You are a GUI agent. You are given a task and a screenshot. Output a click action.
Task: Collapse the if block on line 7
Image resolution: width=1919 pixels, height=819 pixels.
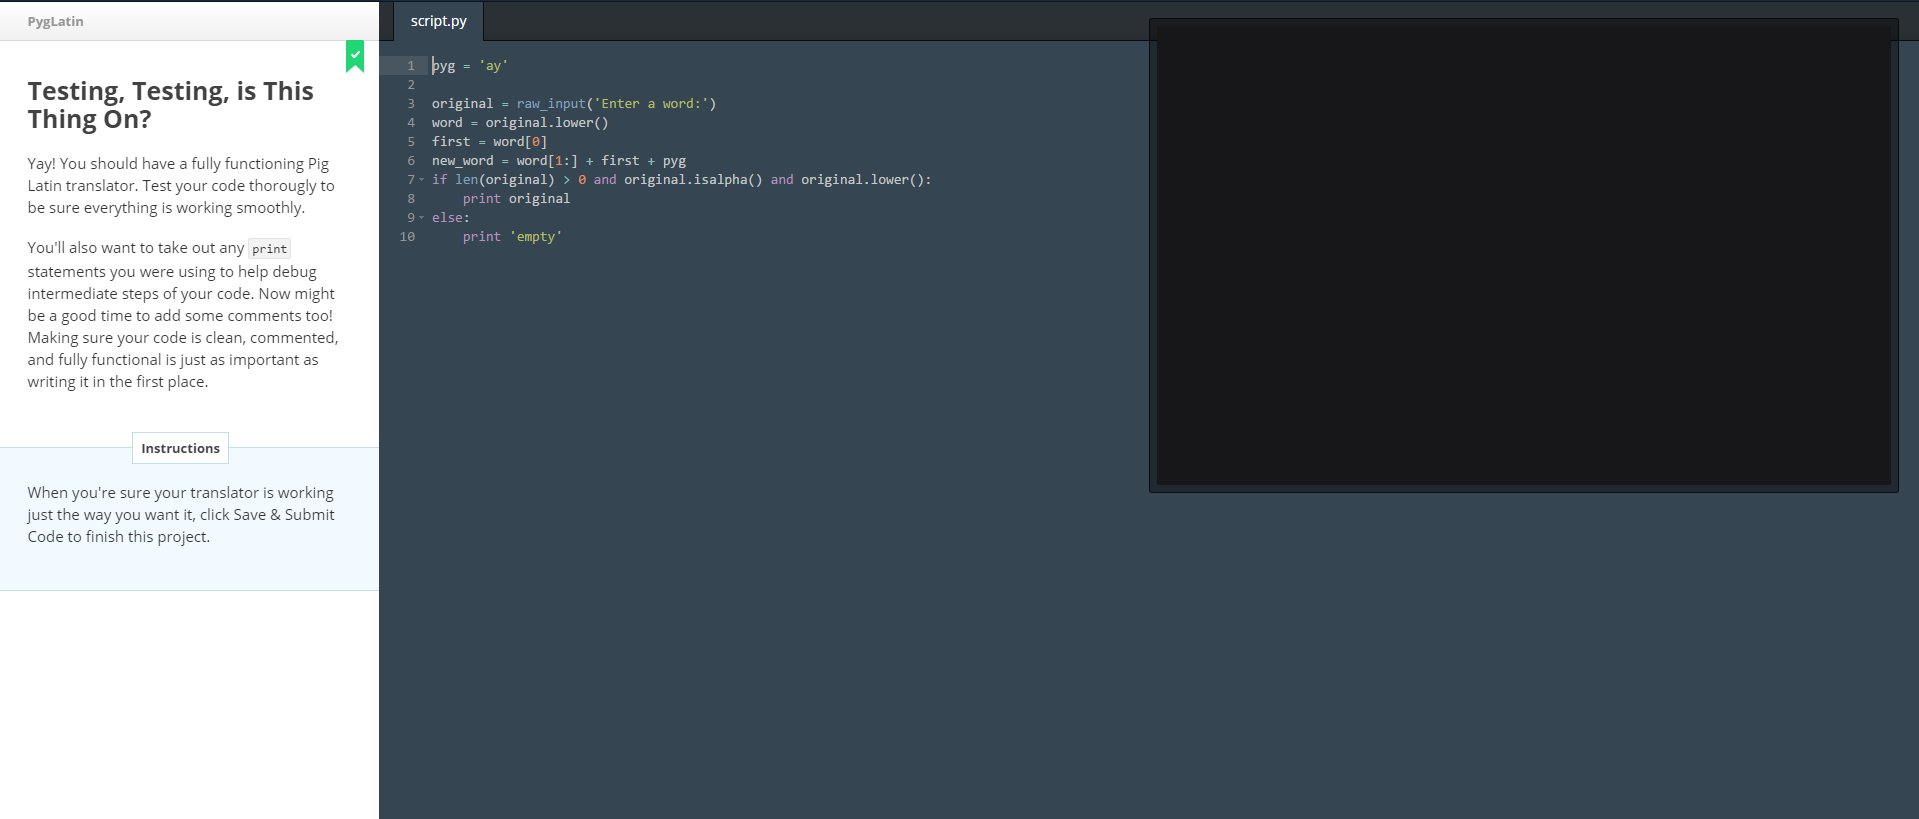pos(421,180)
